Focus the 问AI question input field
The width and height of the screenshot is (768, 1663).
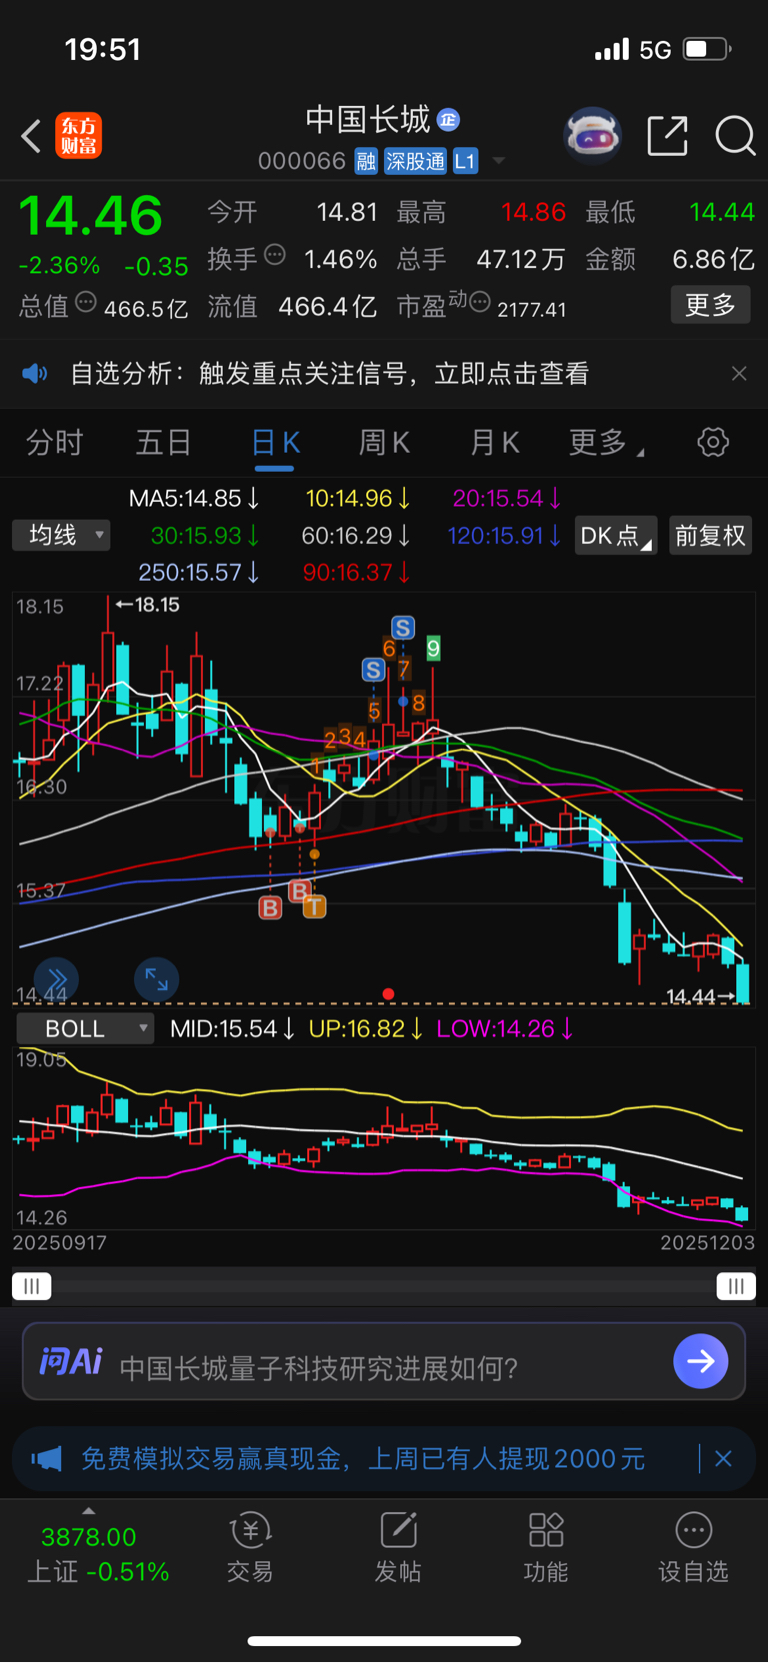[384, 1362]
